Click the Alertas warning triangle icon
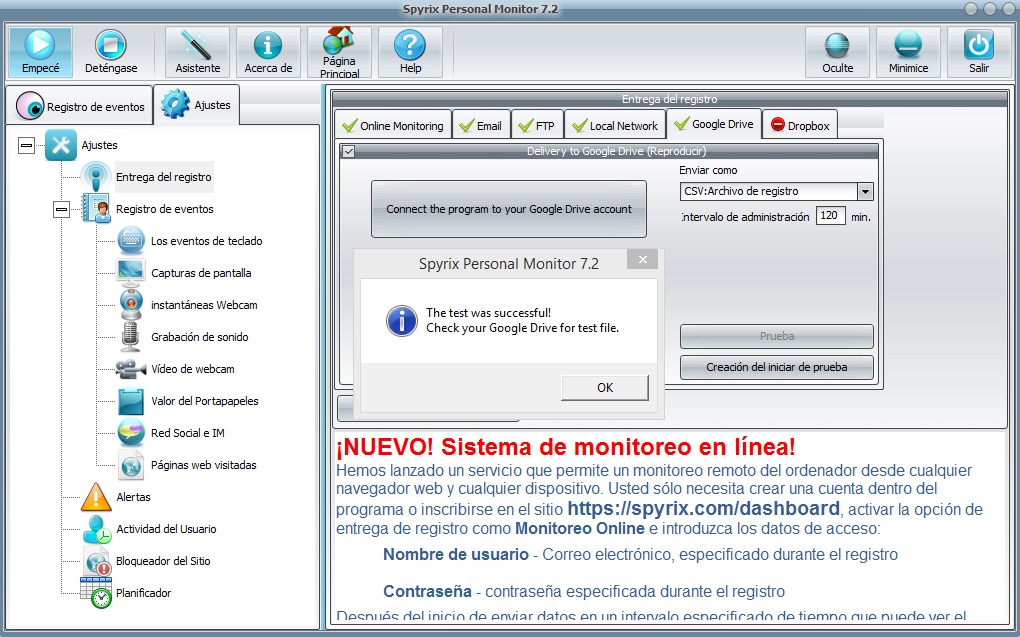 point(96,496)
